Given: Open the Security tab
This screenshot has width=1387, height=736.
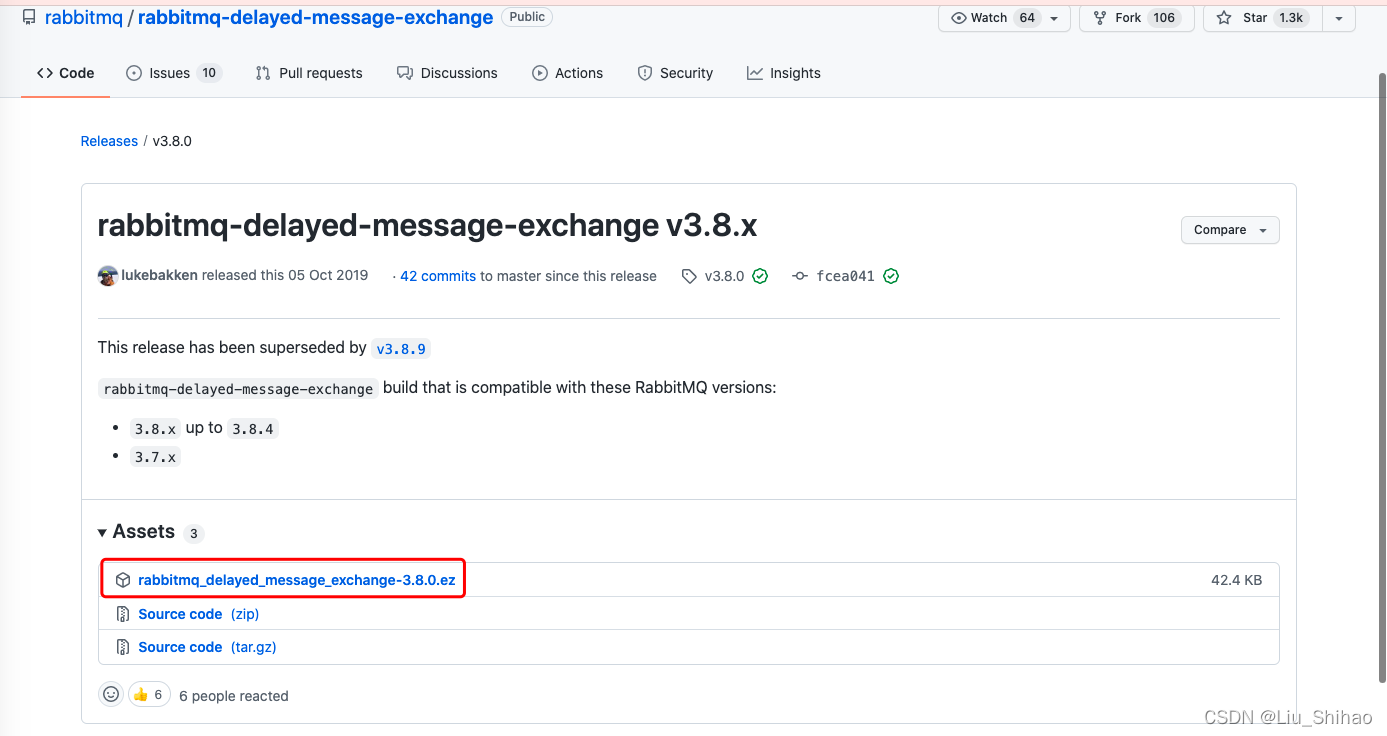Looking at the screenshot, I should pyautogui.click(x=675, y=73).
